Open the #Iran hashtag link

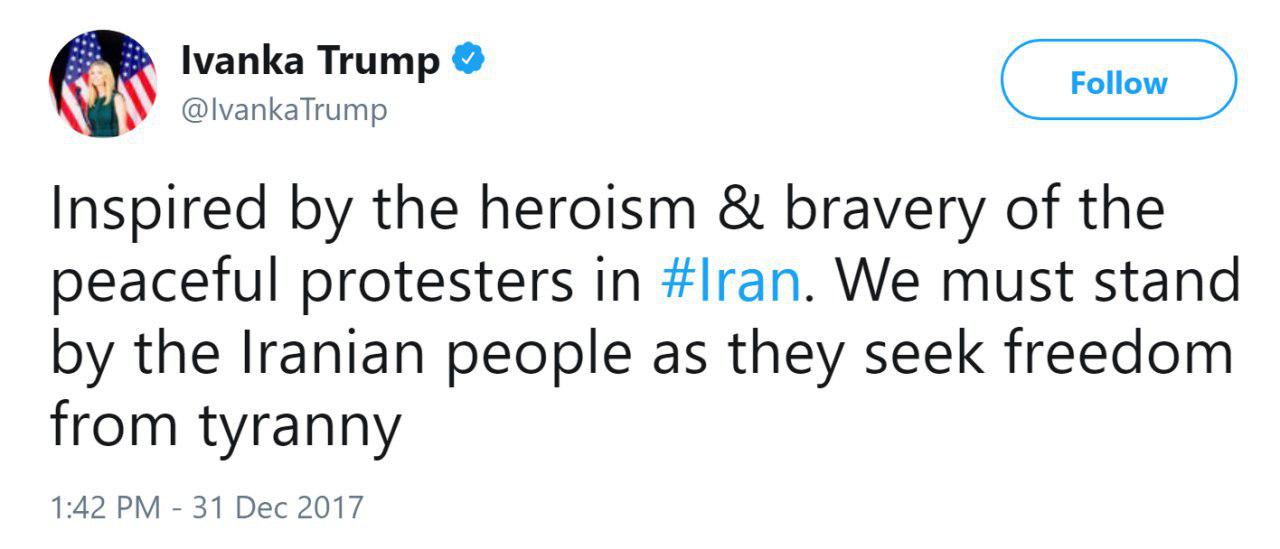(731, 283)
